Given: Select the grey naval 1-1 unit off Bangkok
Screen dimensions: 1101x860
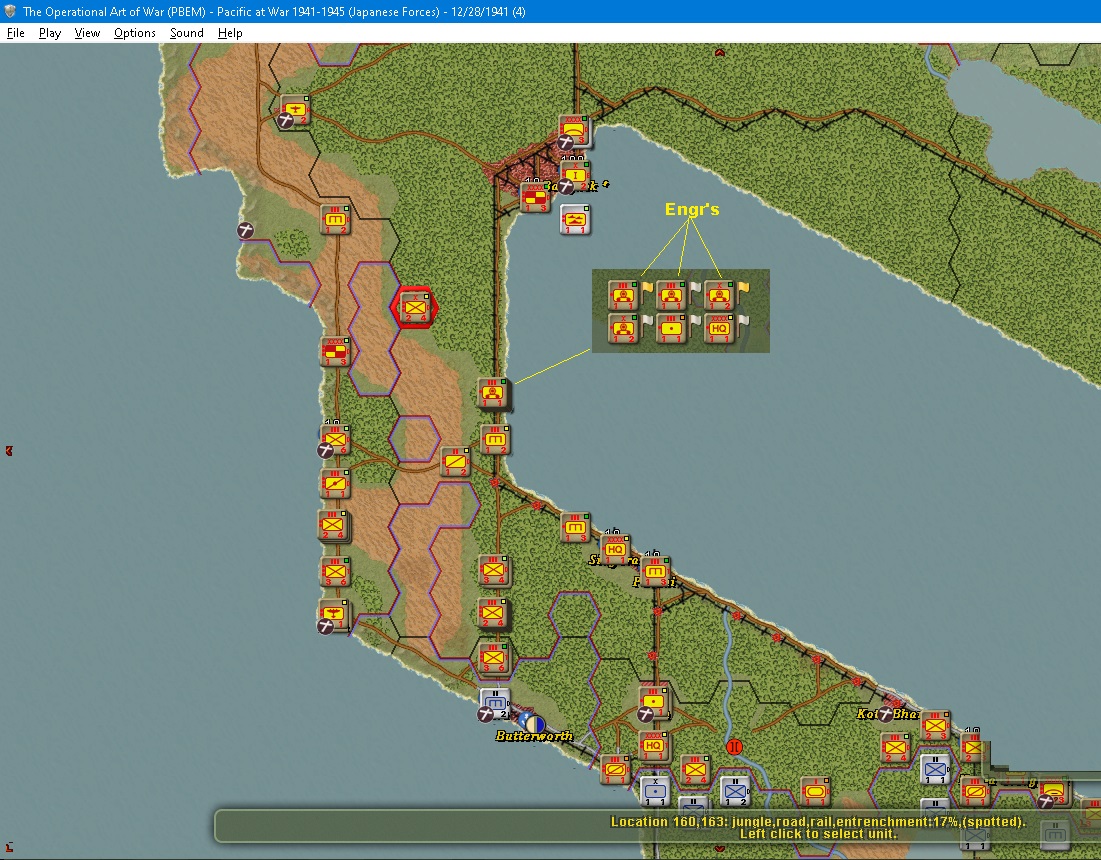Looking at the screenshot, I should coord(576,220).
